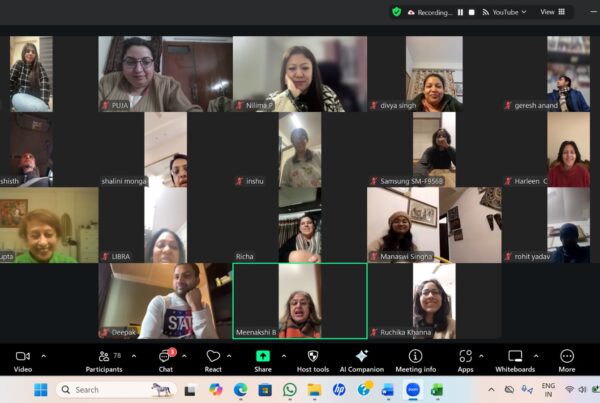Open Whiteboards

[515, 357]
